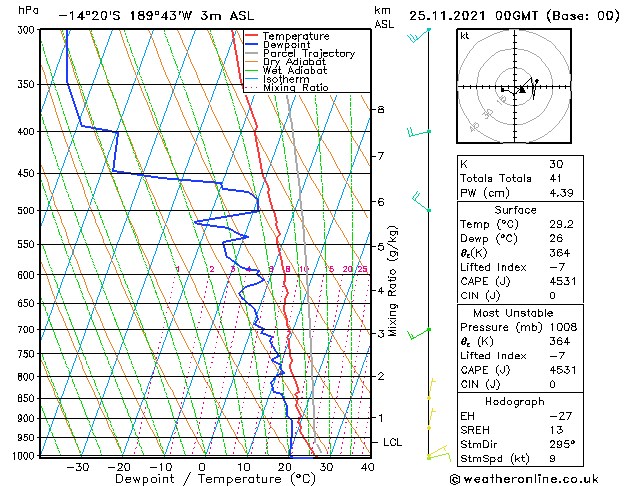This screenshot has width=629, height=486.
Task: Click the yellow wind barb near 850 hPa
Action: pos(431,389)
